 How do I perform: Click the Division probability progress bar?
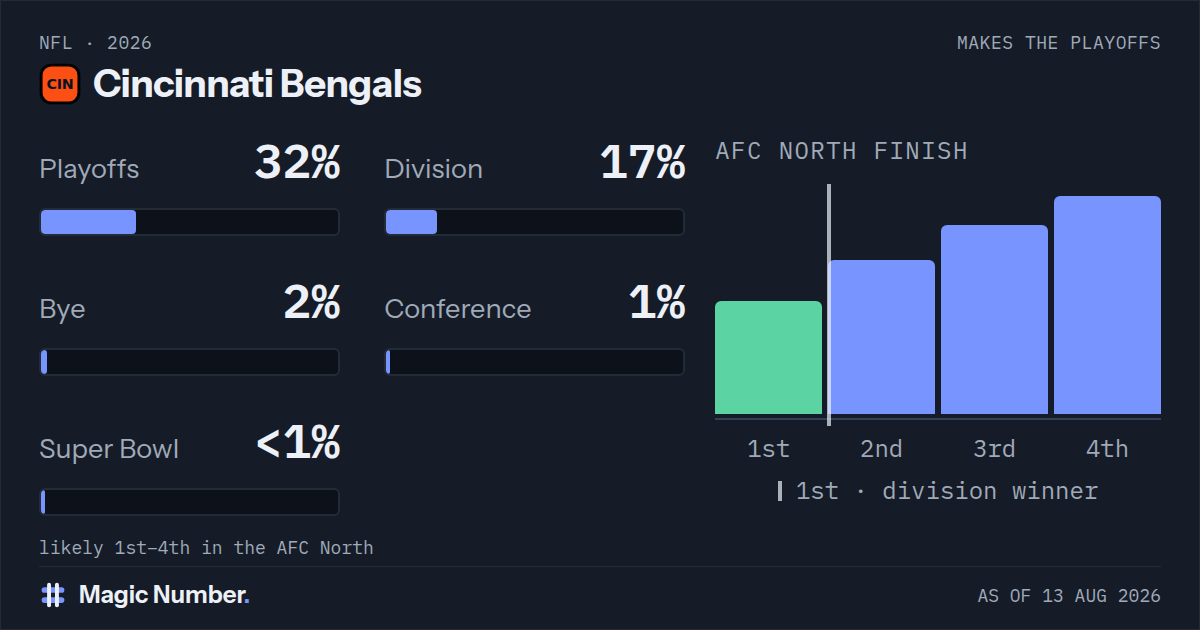click(x=535, y=222)
